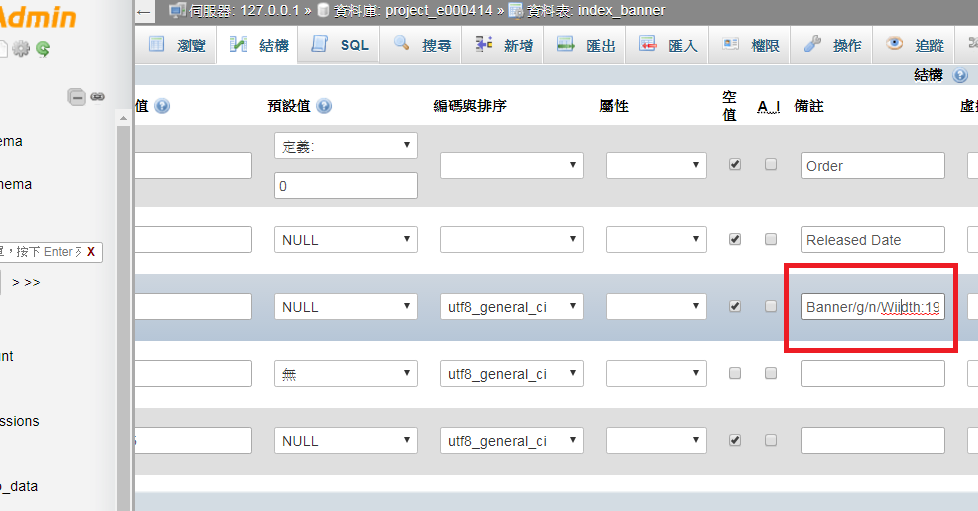The image size is (978, 511).
Task: Open attributes dropdown in Released Date row
Action: [656, 240]
